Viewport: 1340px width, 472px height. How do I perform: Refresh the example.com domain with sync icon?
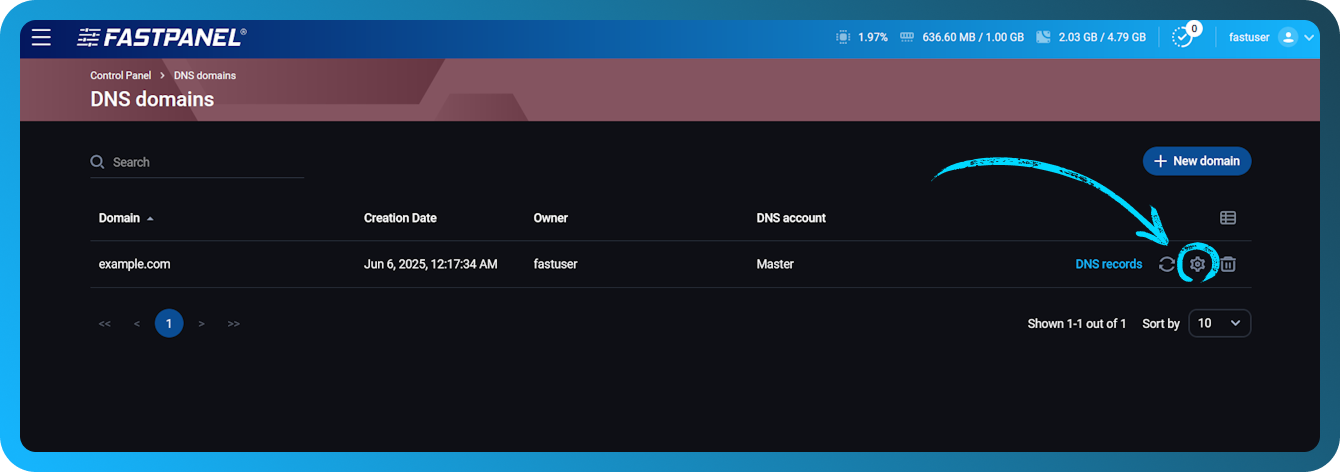(x=1166, y=264)
